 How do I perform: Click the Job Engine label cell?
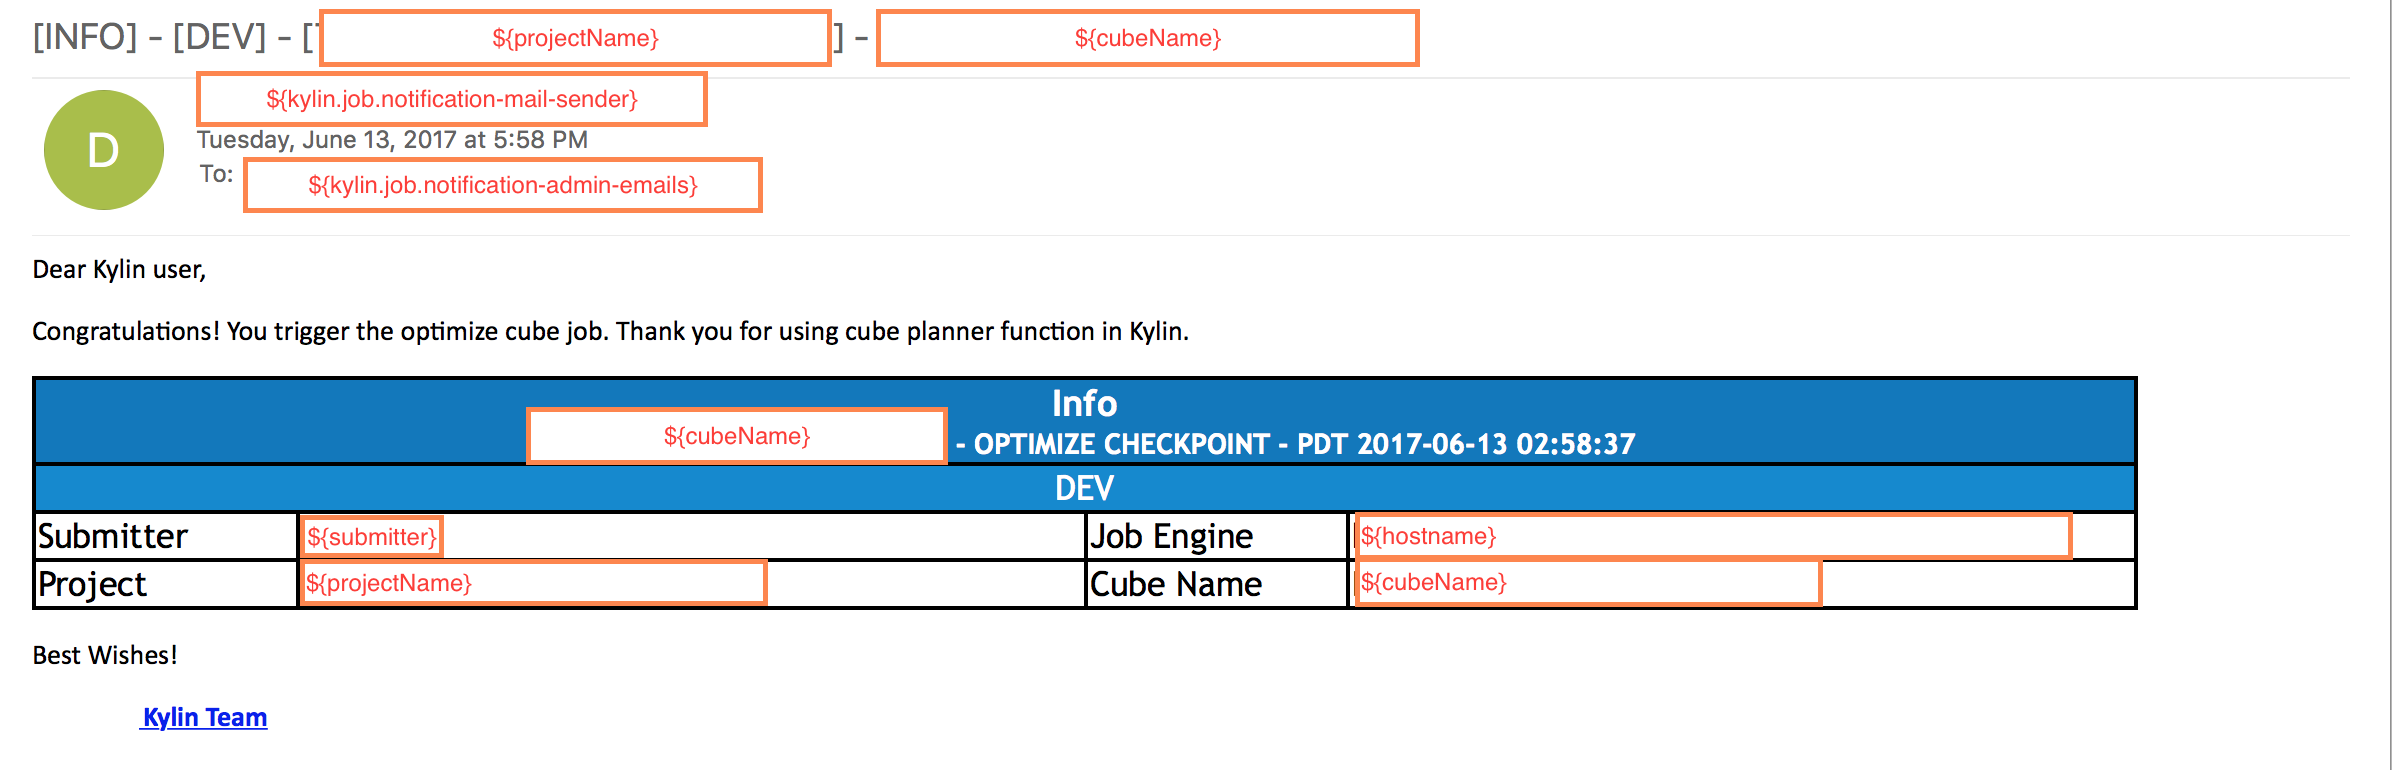tap(1171, 536)
